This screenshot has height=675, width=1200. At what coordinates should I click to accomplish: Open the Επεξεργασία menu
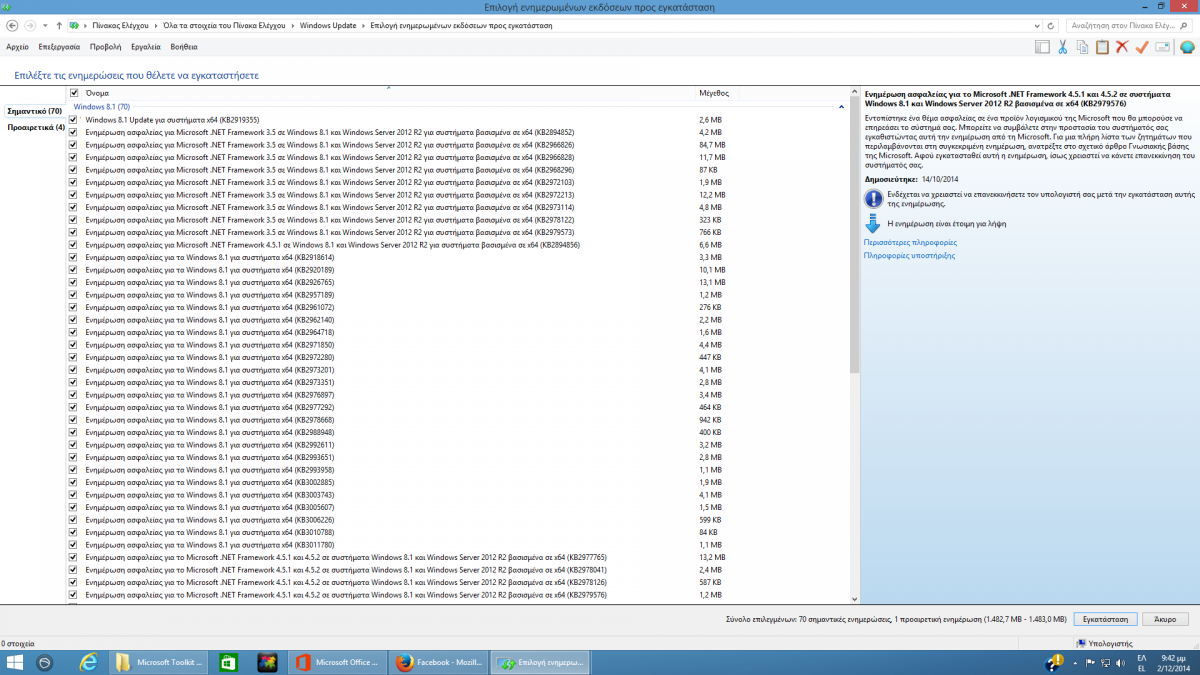(x=59, y=47)
